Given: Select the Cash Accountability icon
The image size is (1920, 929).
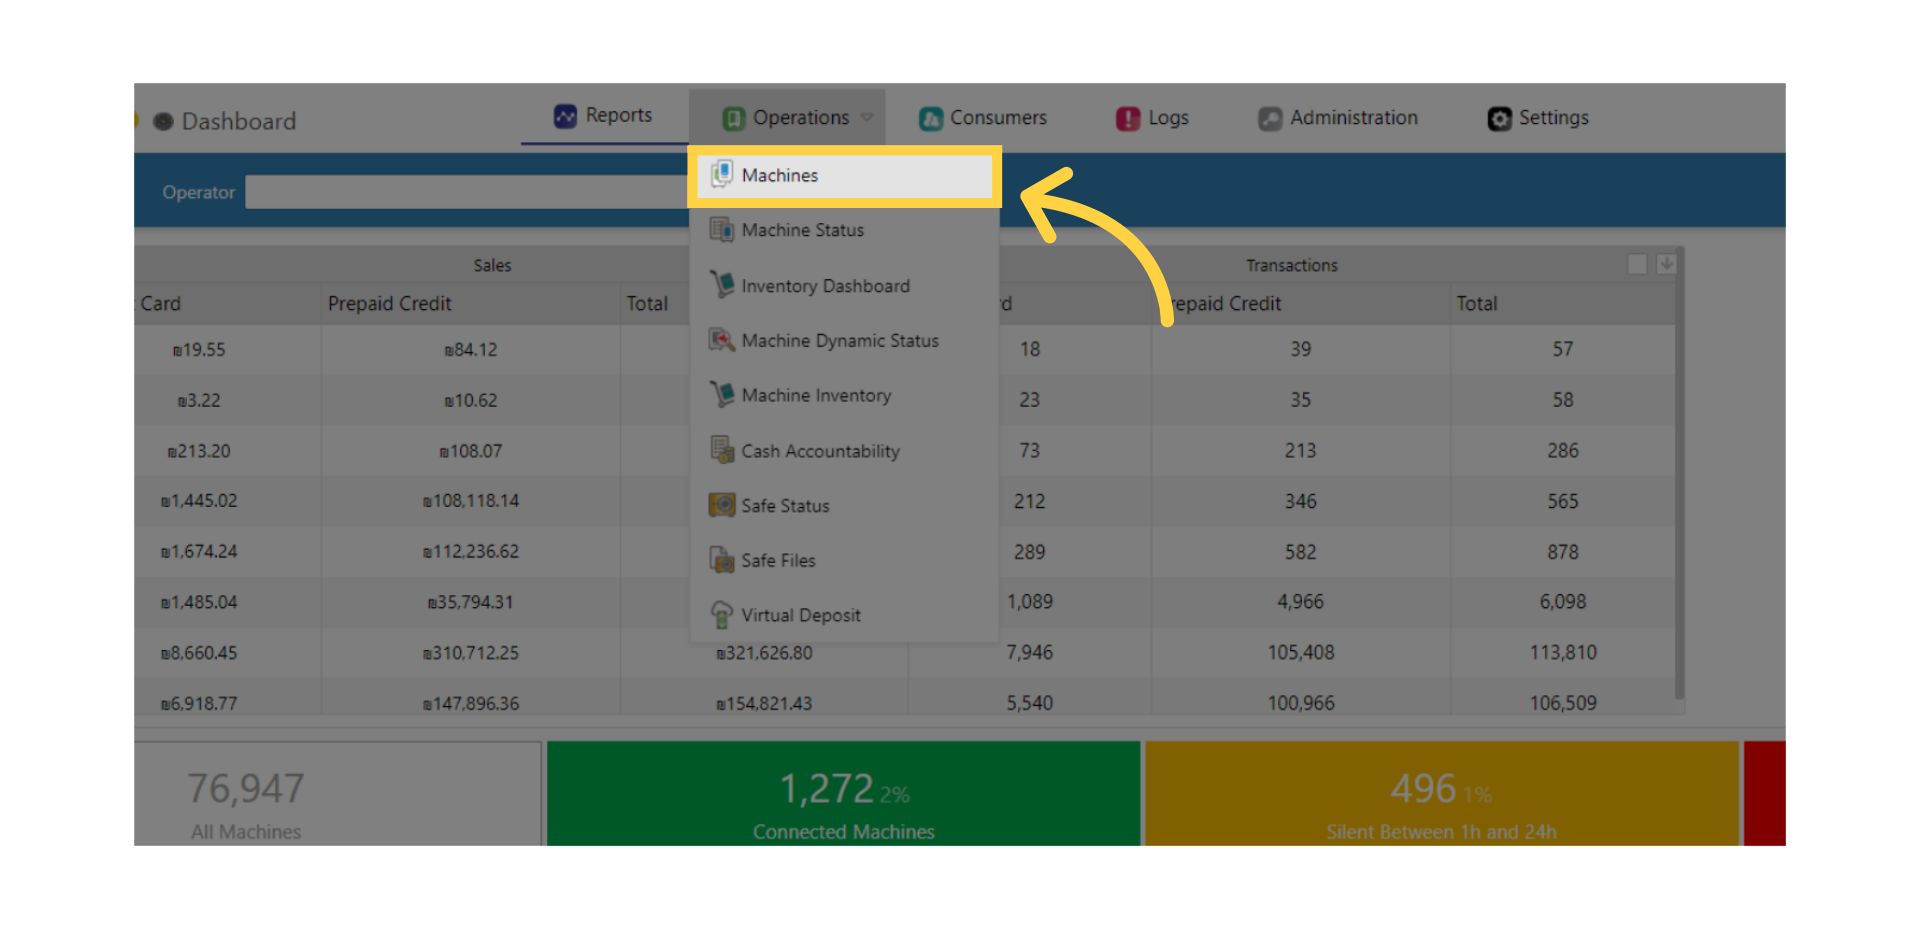Looking at the screenshot, I should pyautogui.click(x=721, y=451).
